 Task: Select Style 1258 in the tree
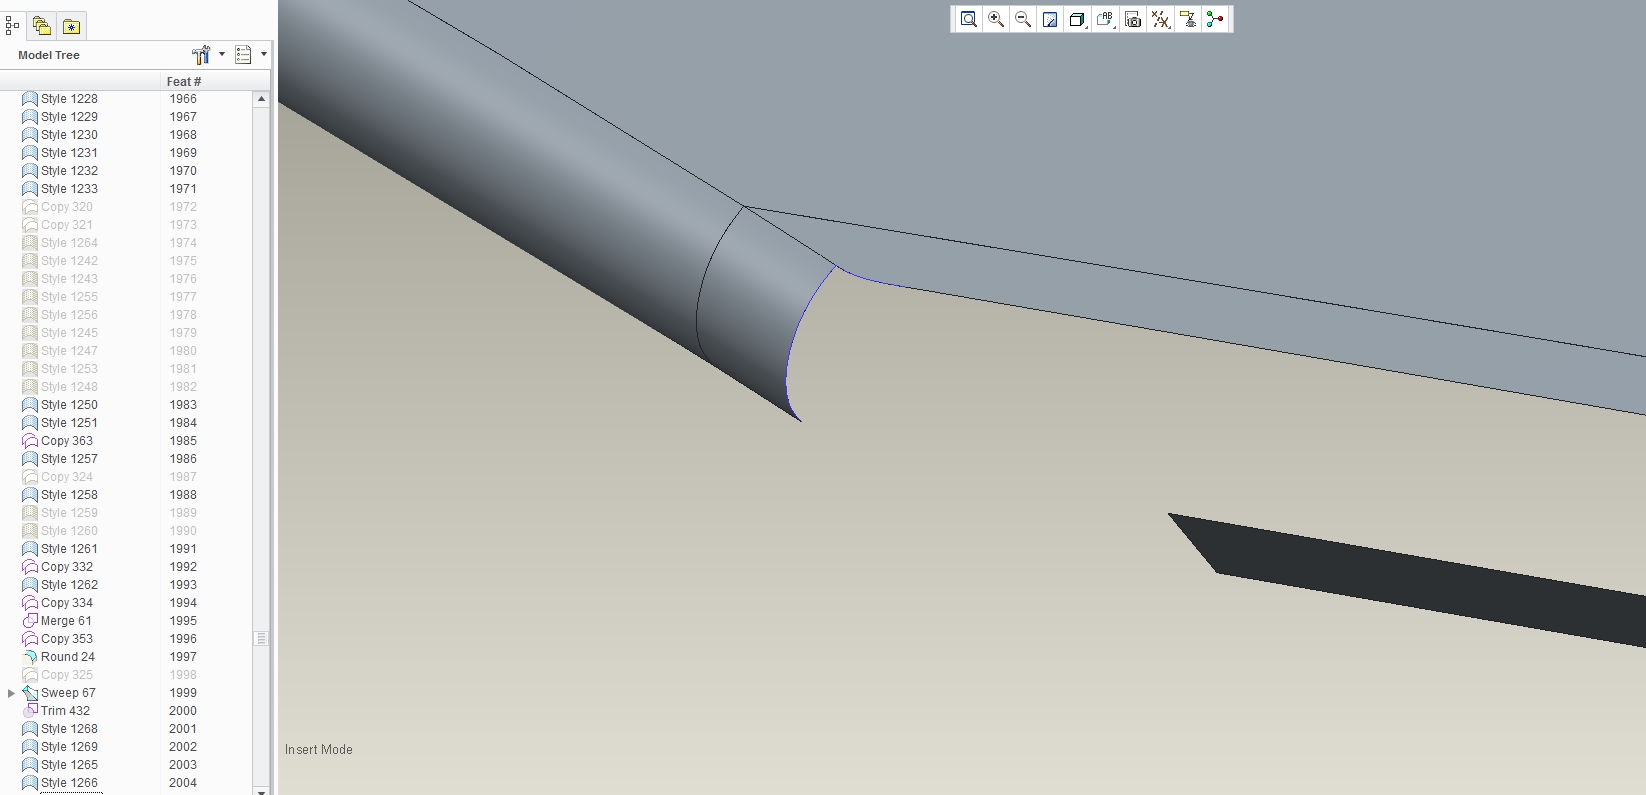pyautogui.click(x=69, y=495)
